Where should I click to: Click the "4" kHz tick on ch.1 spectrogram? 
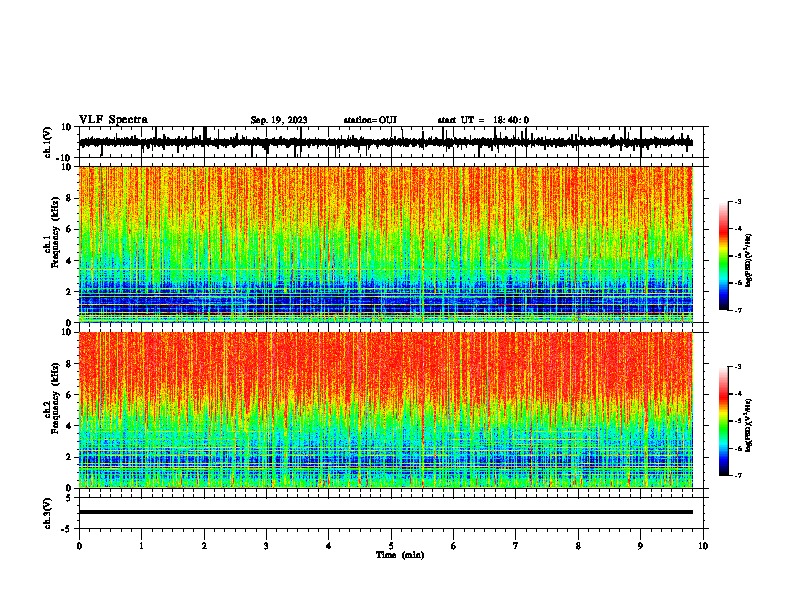[69, 261]
